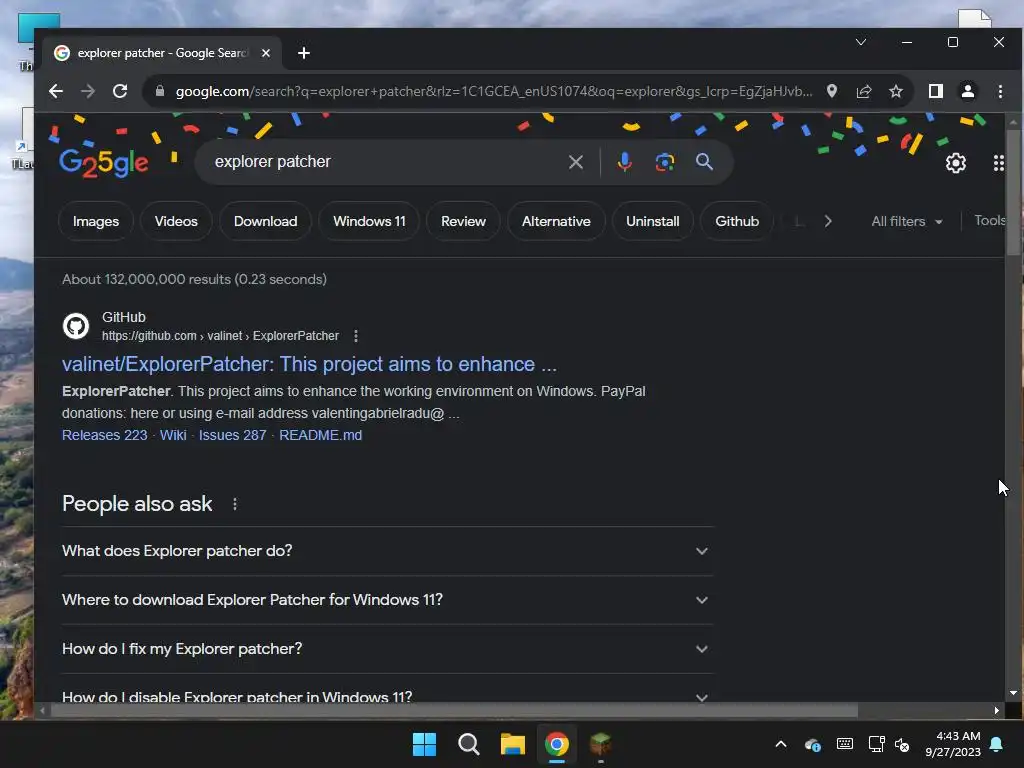Screen dimensions: 1024x768
Task: Open File Explorer from taskbar
Action: [513, 744]
